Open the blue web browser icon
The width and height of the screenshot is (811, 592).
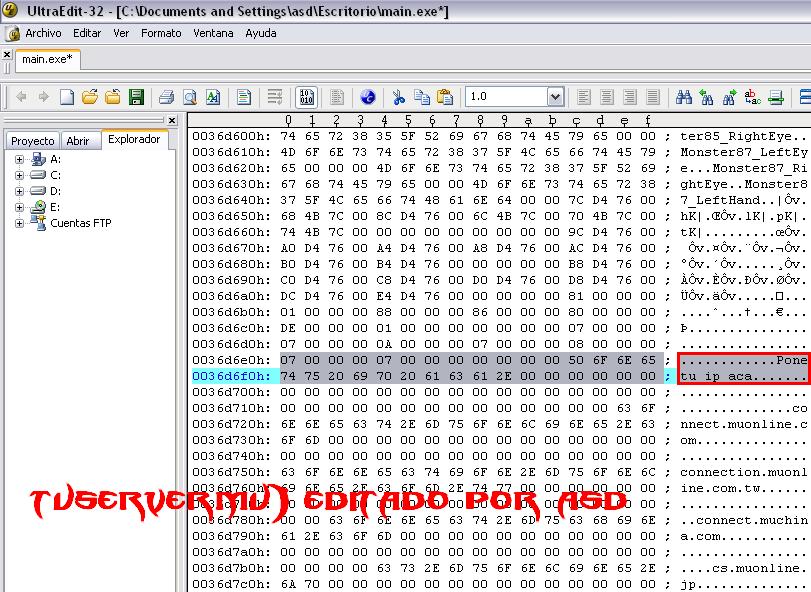(x=368, y=97)
